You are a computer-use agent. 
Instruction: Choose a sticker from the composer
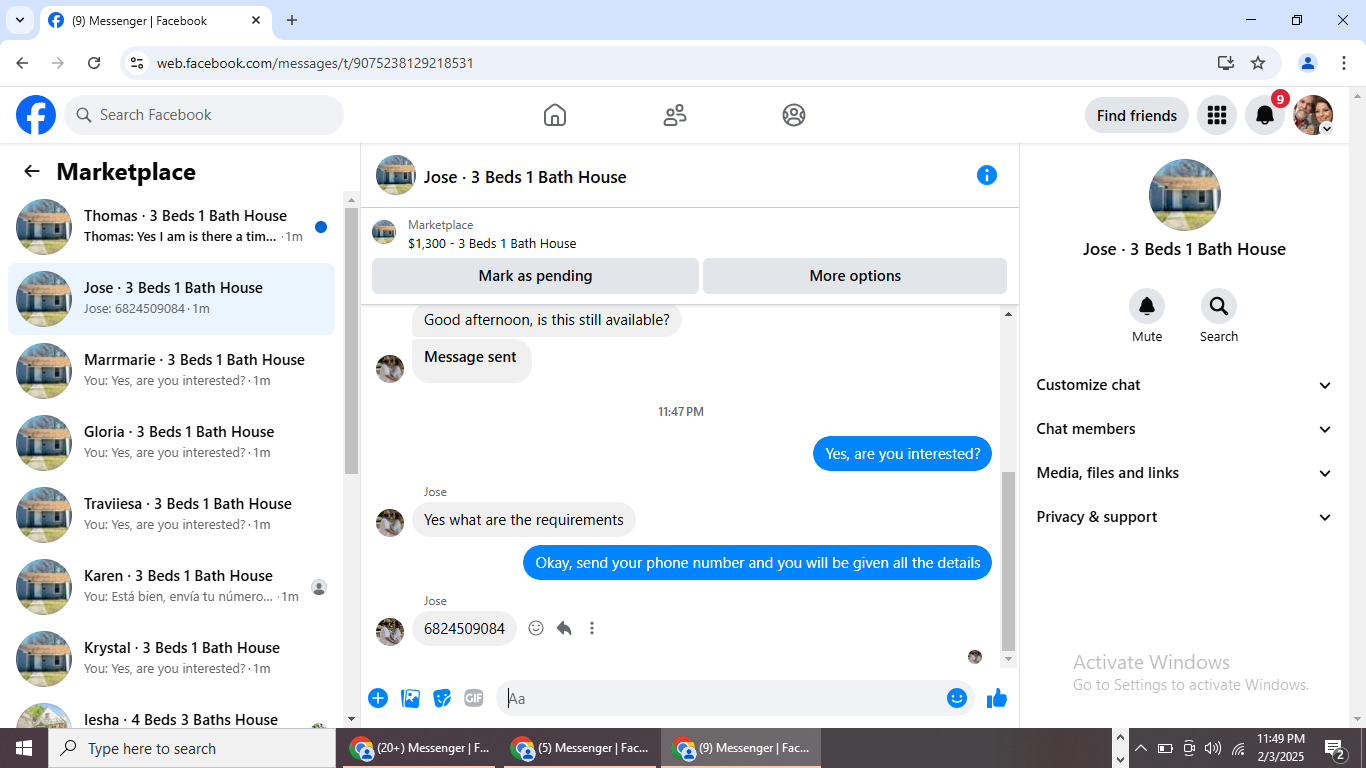[442, 698]
